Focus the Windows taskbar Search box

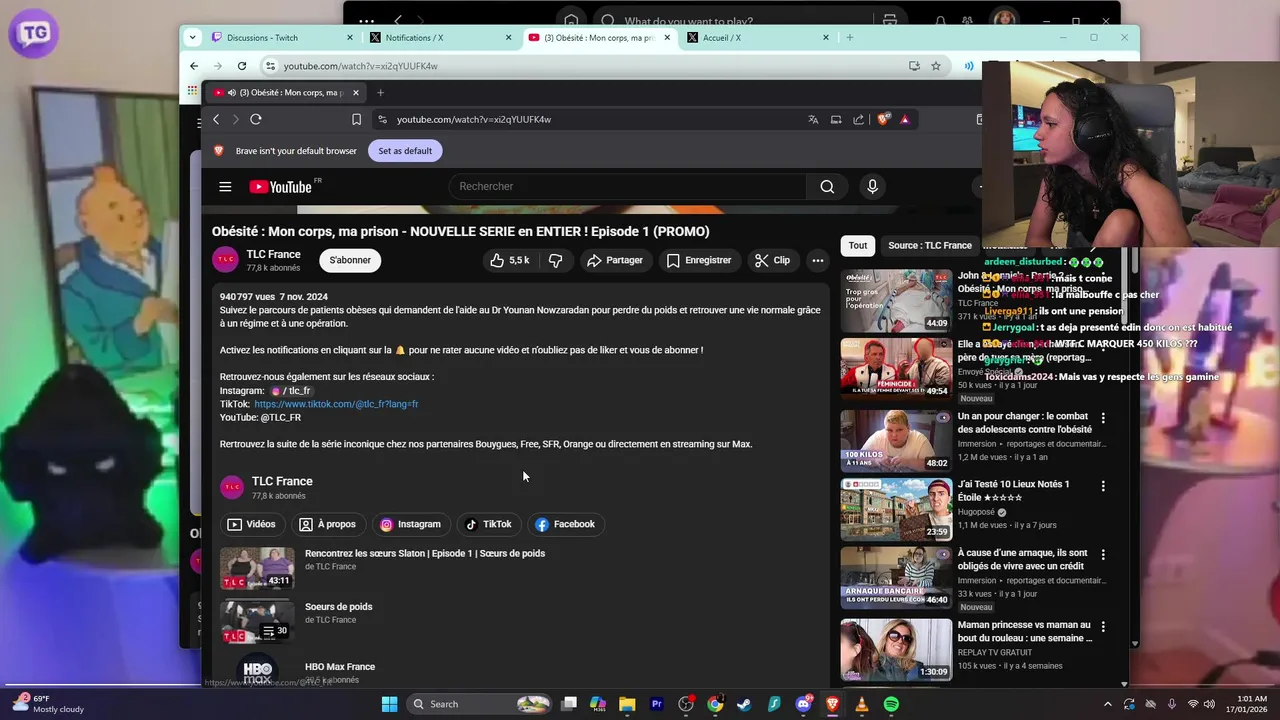pyautogui.click(x=480, y=704)
